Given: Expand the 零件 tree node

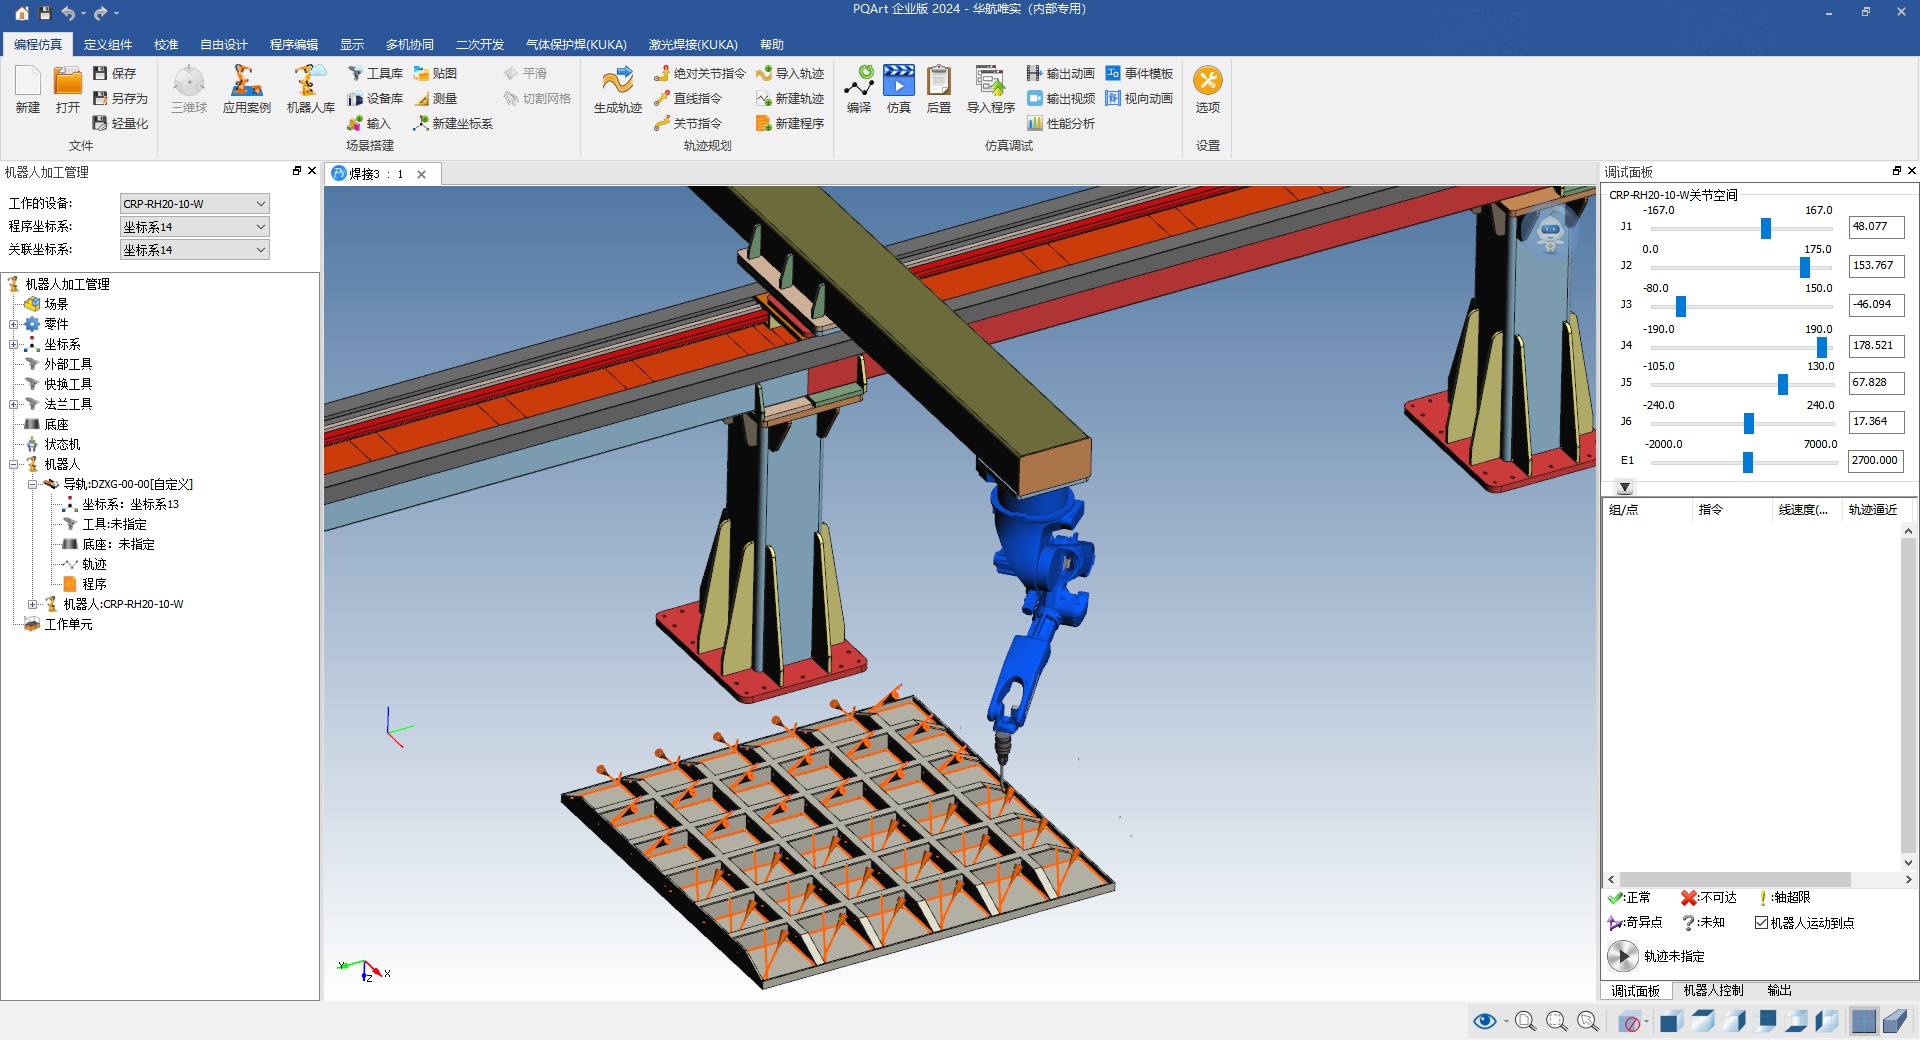Looking at the screenshot, I should click(x=14, y=324).
